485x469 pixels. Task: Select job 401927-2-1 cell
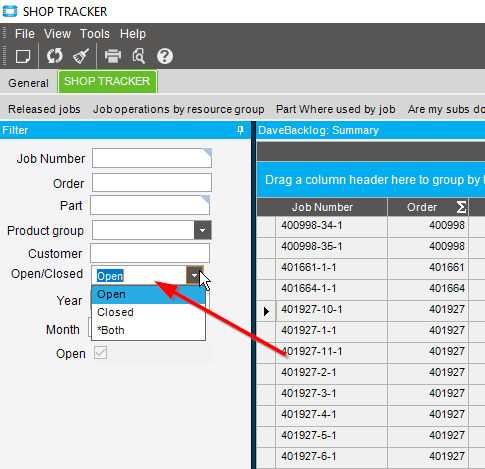click(331, 373)
